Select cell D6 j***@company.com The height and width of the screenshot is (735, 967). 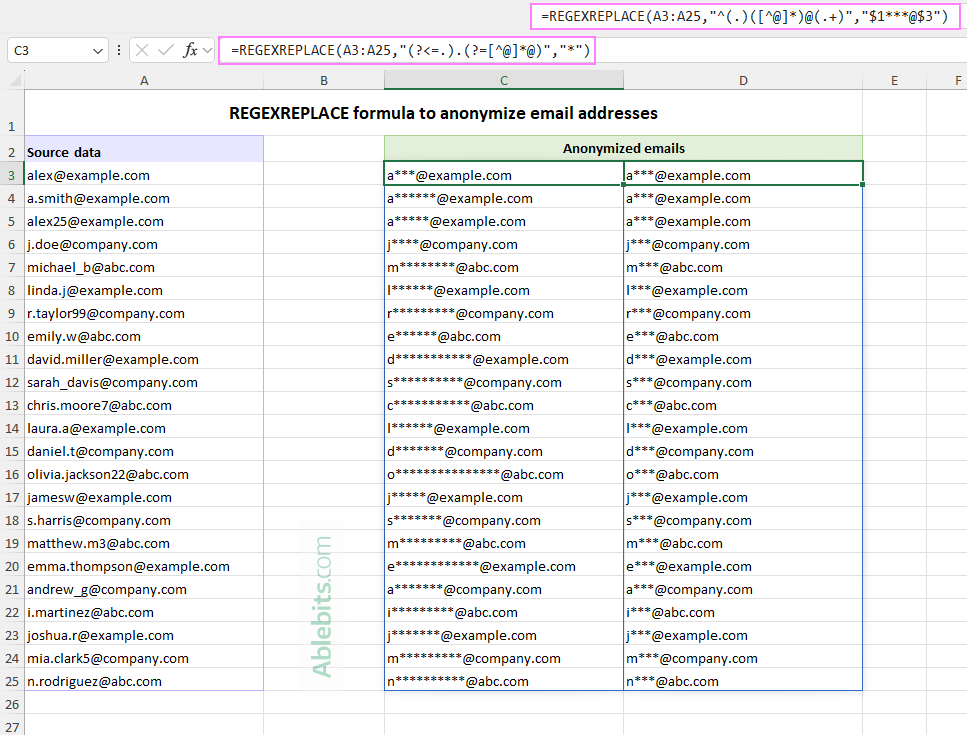click(x=743, y=244)
